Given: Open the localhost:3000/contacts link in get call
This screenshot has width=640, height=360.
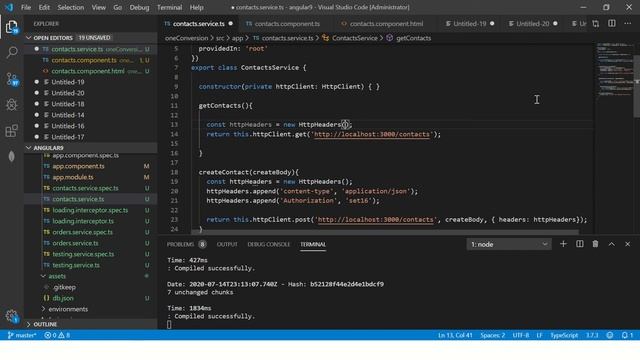Looking at the screenshot, I should [372, 134].
